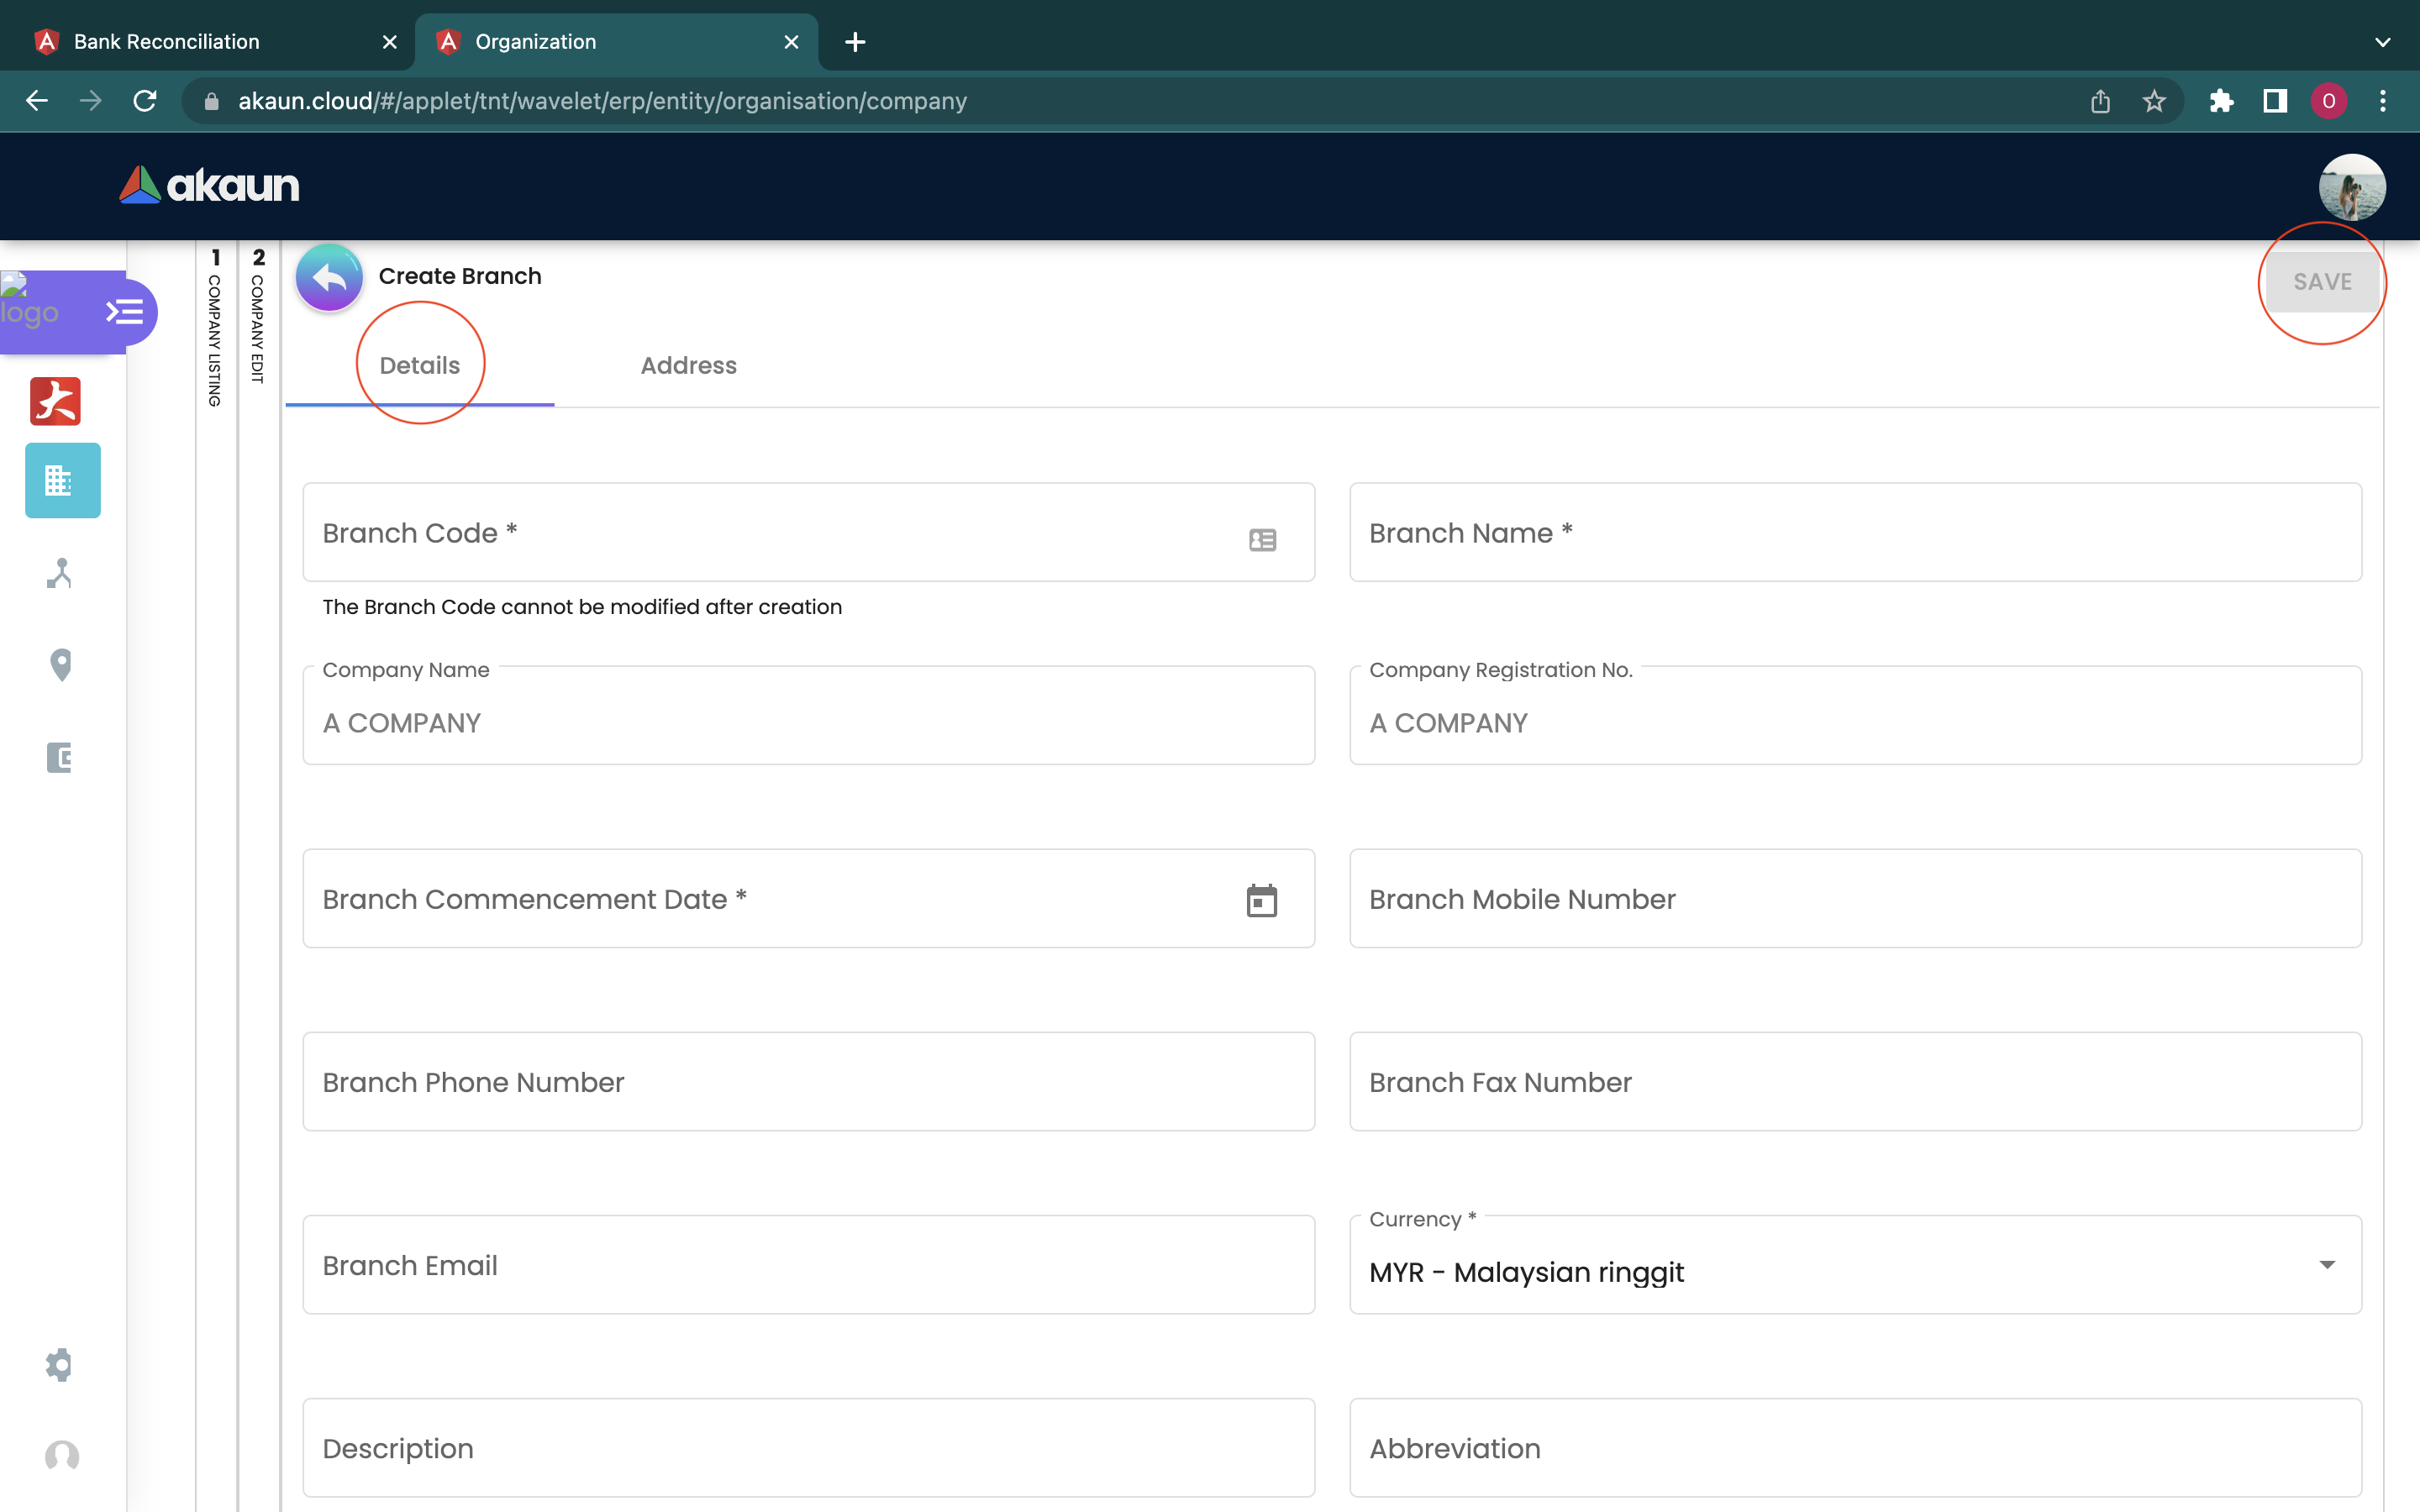The width and height of the screenshot is (2420, 1512).
Task: Select the Details tab
Action: click(420, 366)
